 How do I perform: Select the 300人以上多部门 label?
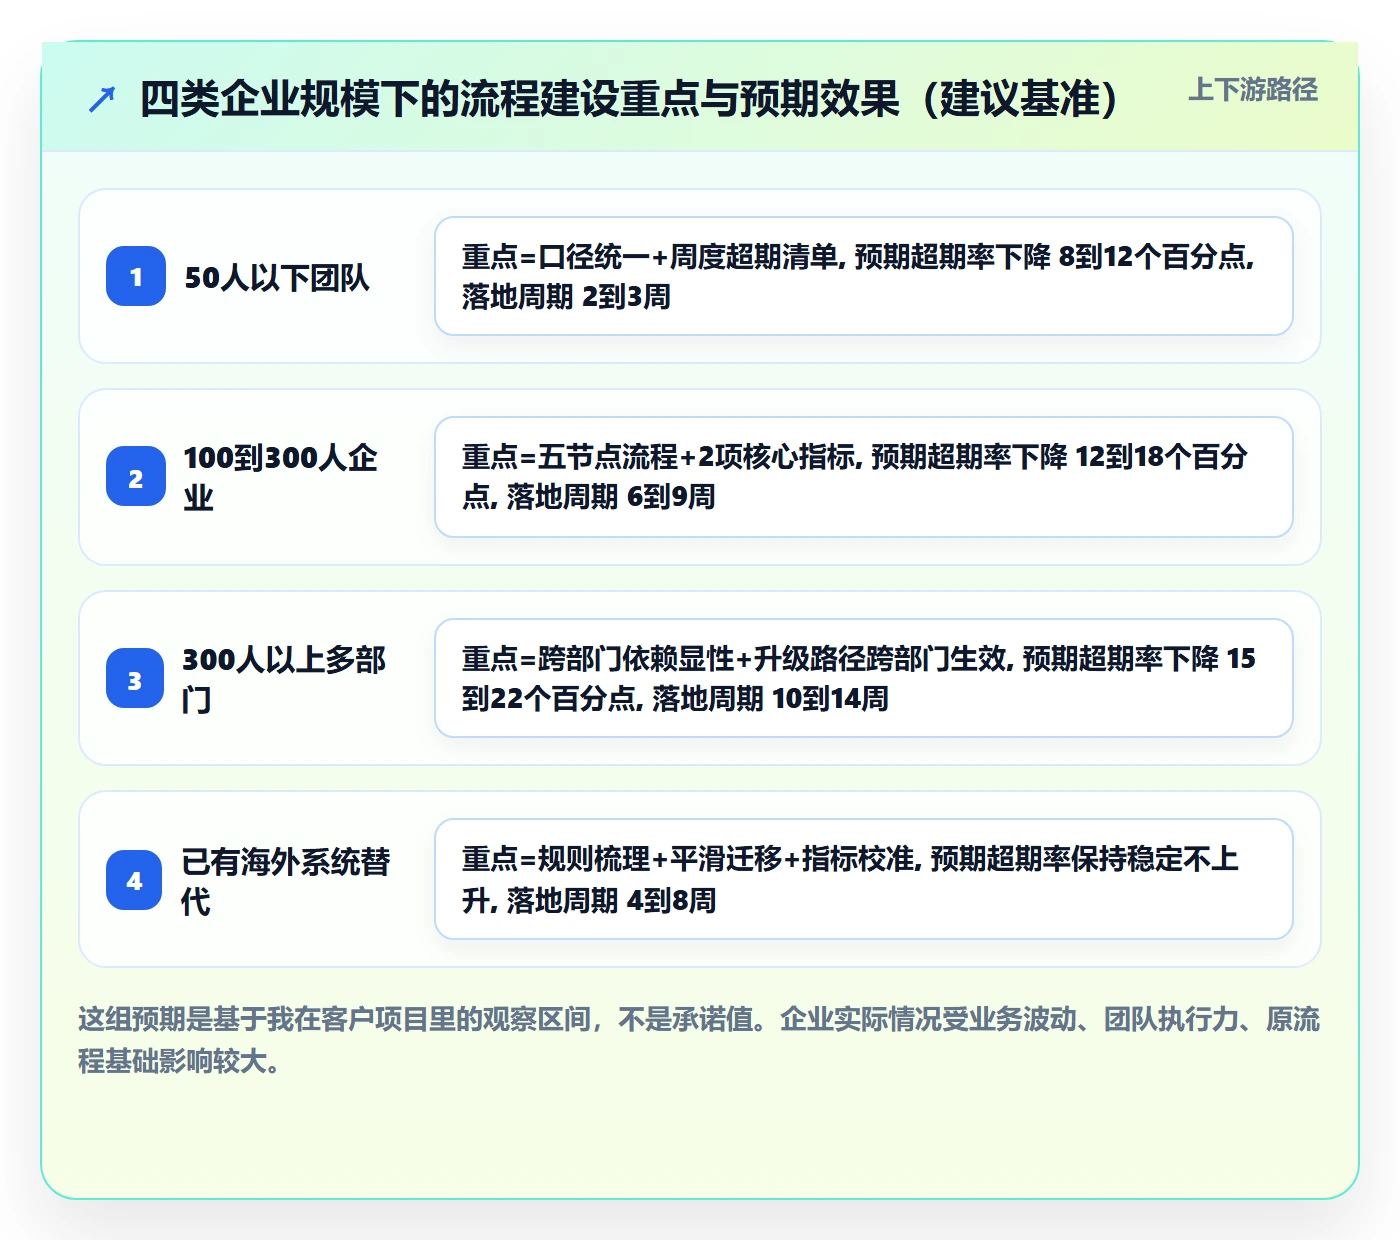tap(284, 679)
